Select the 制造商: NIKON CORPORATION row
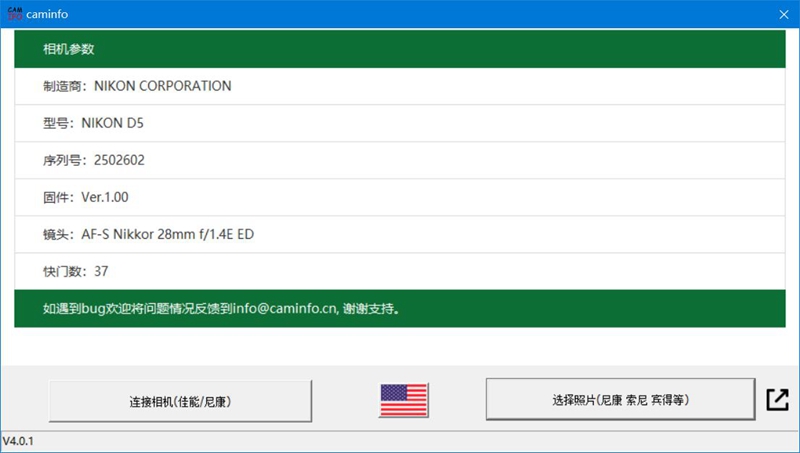The height and width of the screenshot is (453, 800). tap(400, 86)
